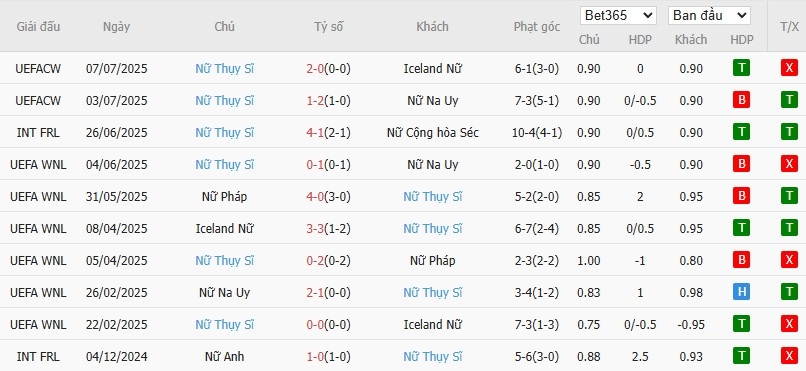Viewport: 806px width, 371px height.
Task: Click the blue H badge in 26/02/2025 row
Action: 741,292
